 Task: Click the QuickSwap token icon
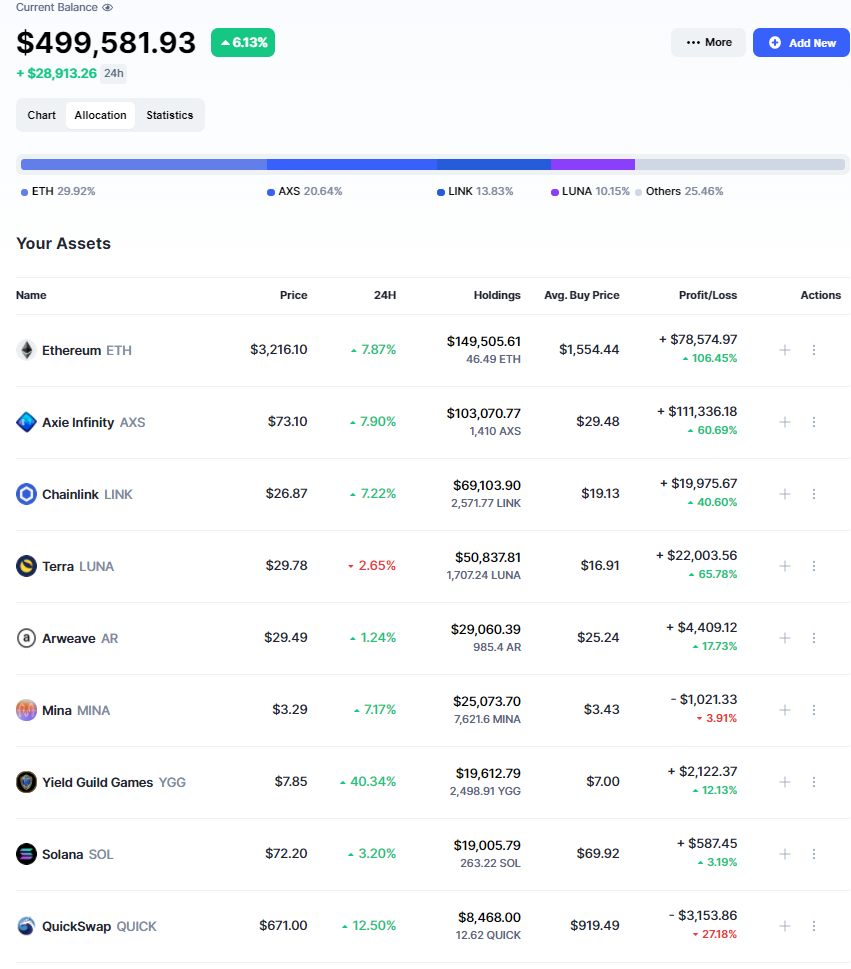point(26,926)
